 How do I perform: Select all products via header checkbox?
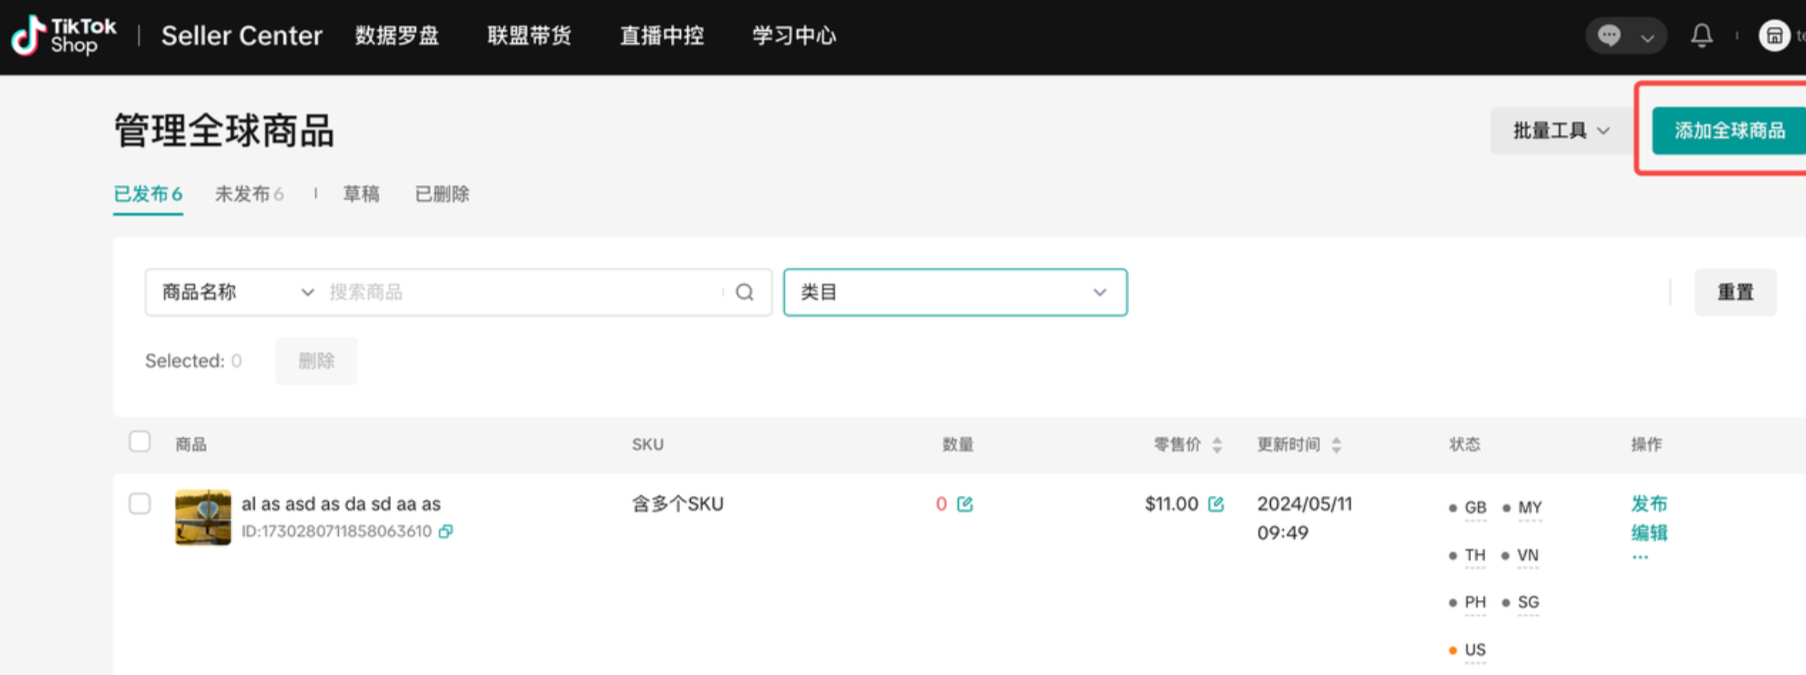coord(140,442)
